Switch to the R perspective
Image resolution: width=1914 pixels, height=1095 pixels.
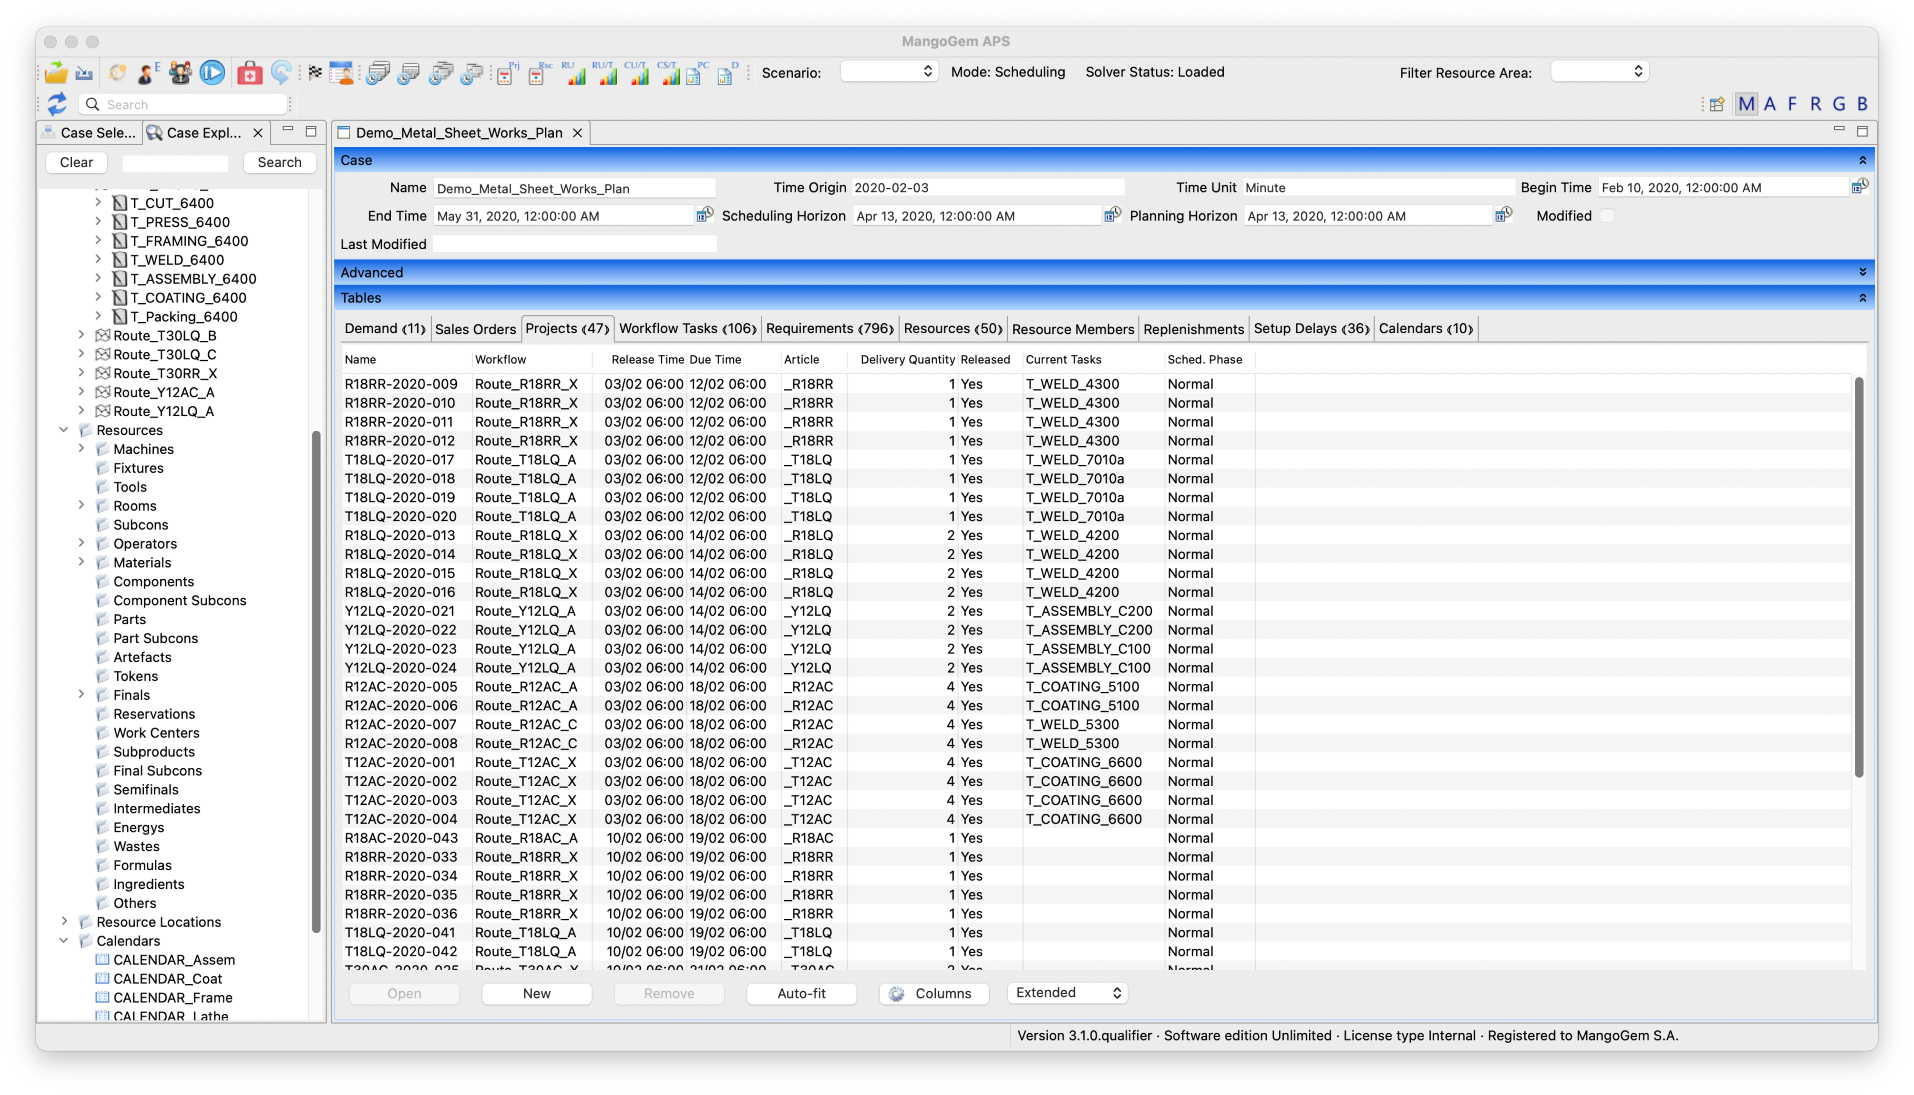[x=1815, y=104]
